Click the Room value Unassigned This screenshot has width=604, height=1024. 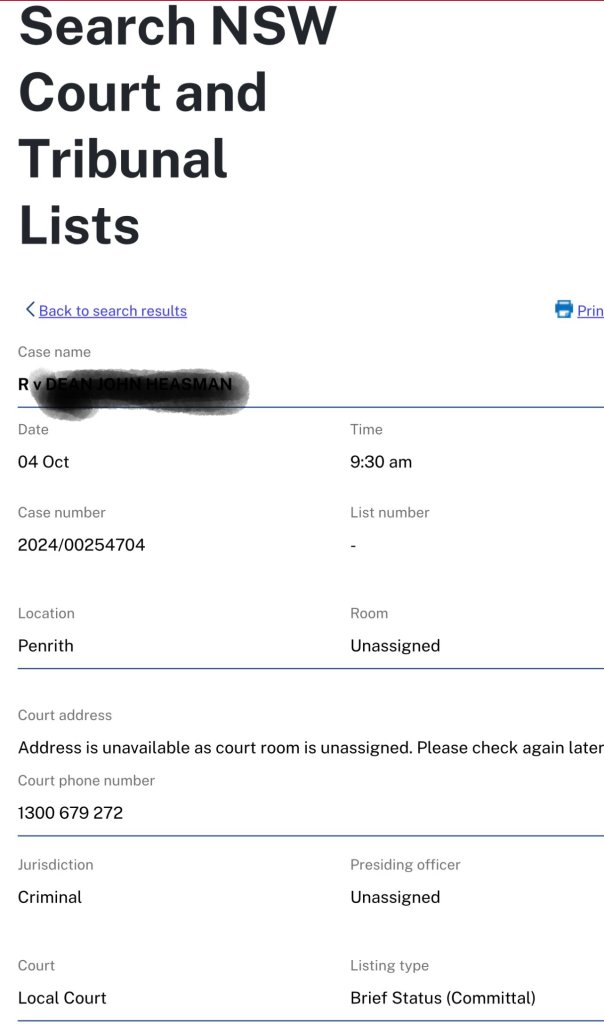click(395, 646)
